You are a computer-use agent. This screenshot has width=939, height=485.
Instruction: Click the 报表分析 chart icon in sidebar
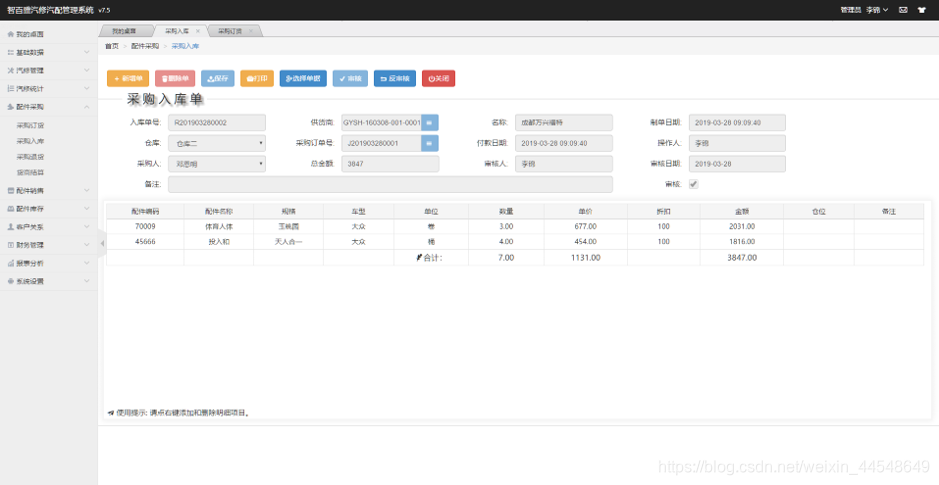[10, 263]
